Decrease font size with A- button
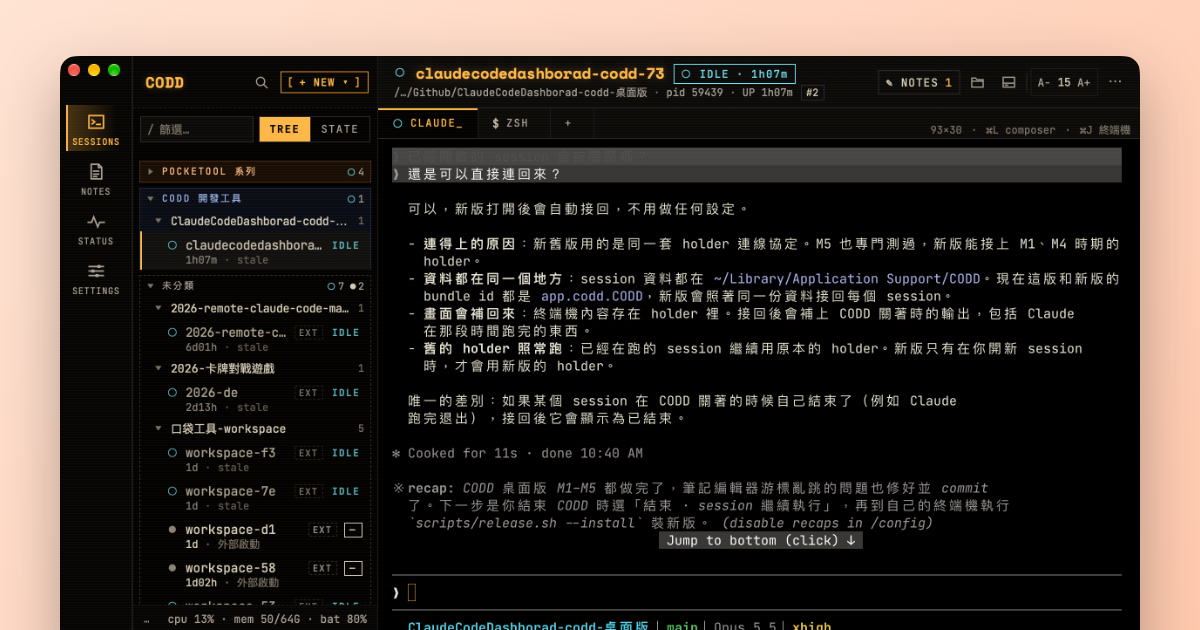This screenshot has height=630, width=1200. (1044, 83)
